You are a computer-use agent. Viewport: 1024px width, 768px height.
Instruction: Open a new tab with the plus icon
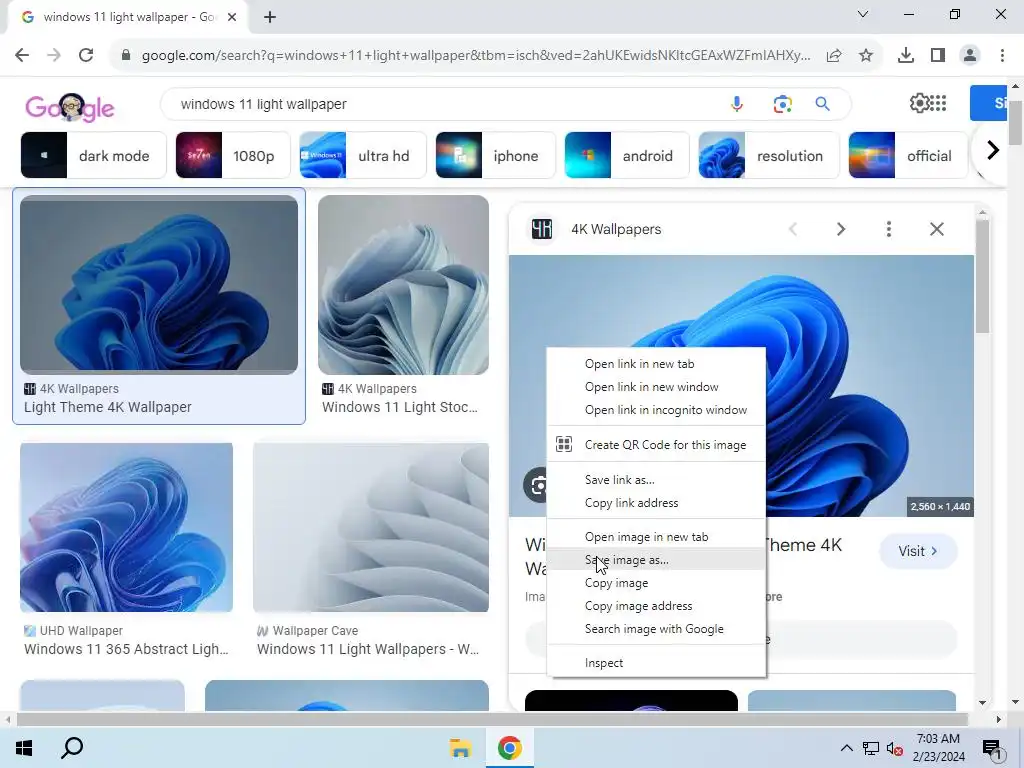click(270, 18)
